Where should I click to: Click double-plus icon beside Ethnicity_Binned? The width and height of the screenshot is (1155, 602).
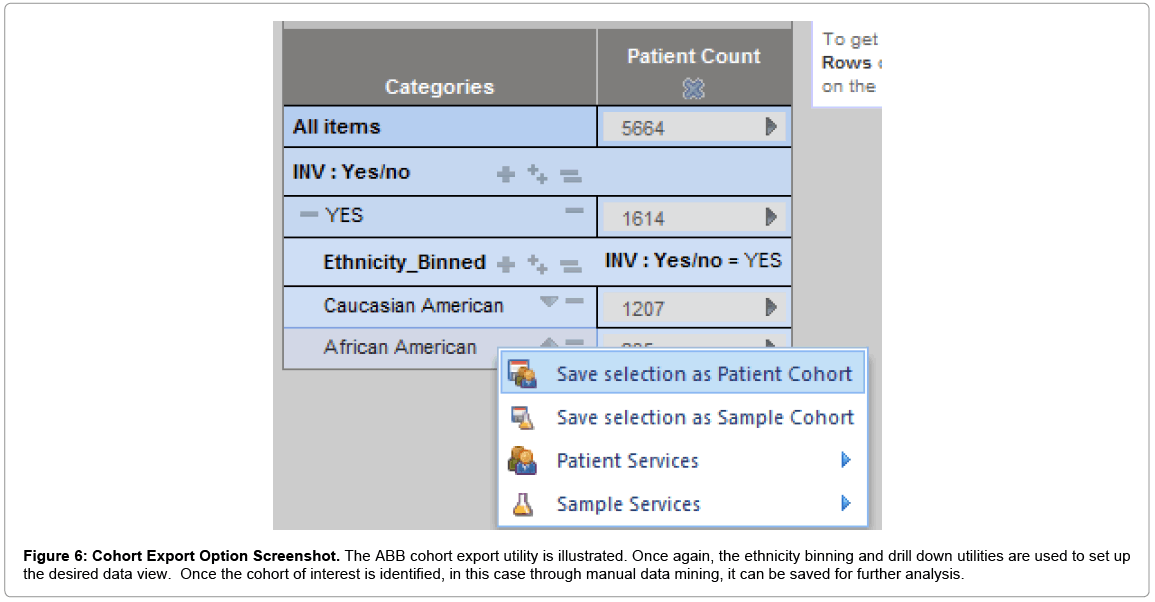click(538, 264)
